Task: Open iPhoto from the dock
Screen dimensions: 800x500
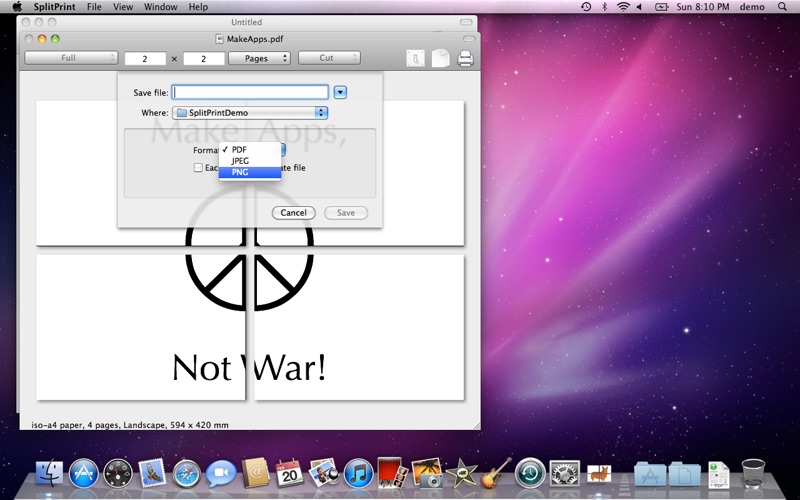Action: pos(427,472)
